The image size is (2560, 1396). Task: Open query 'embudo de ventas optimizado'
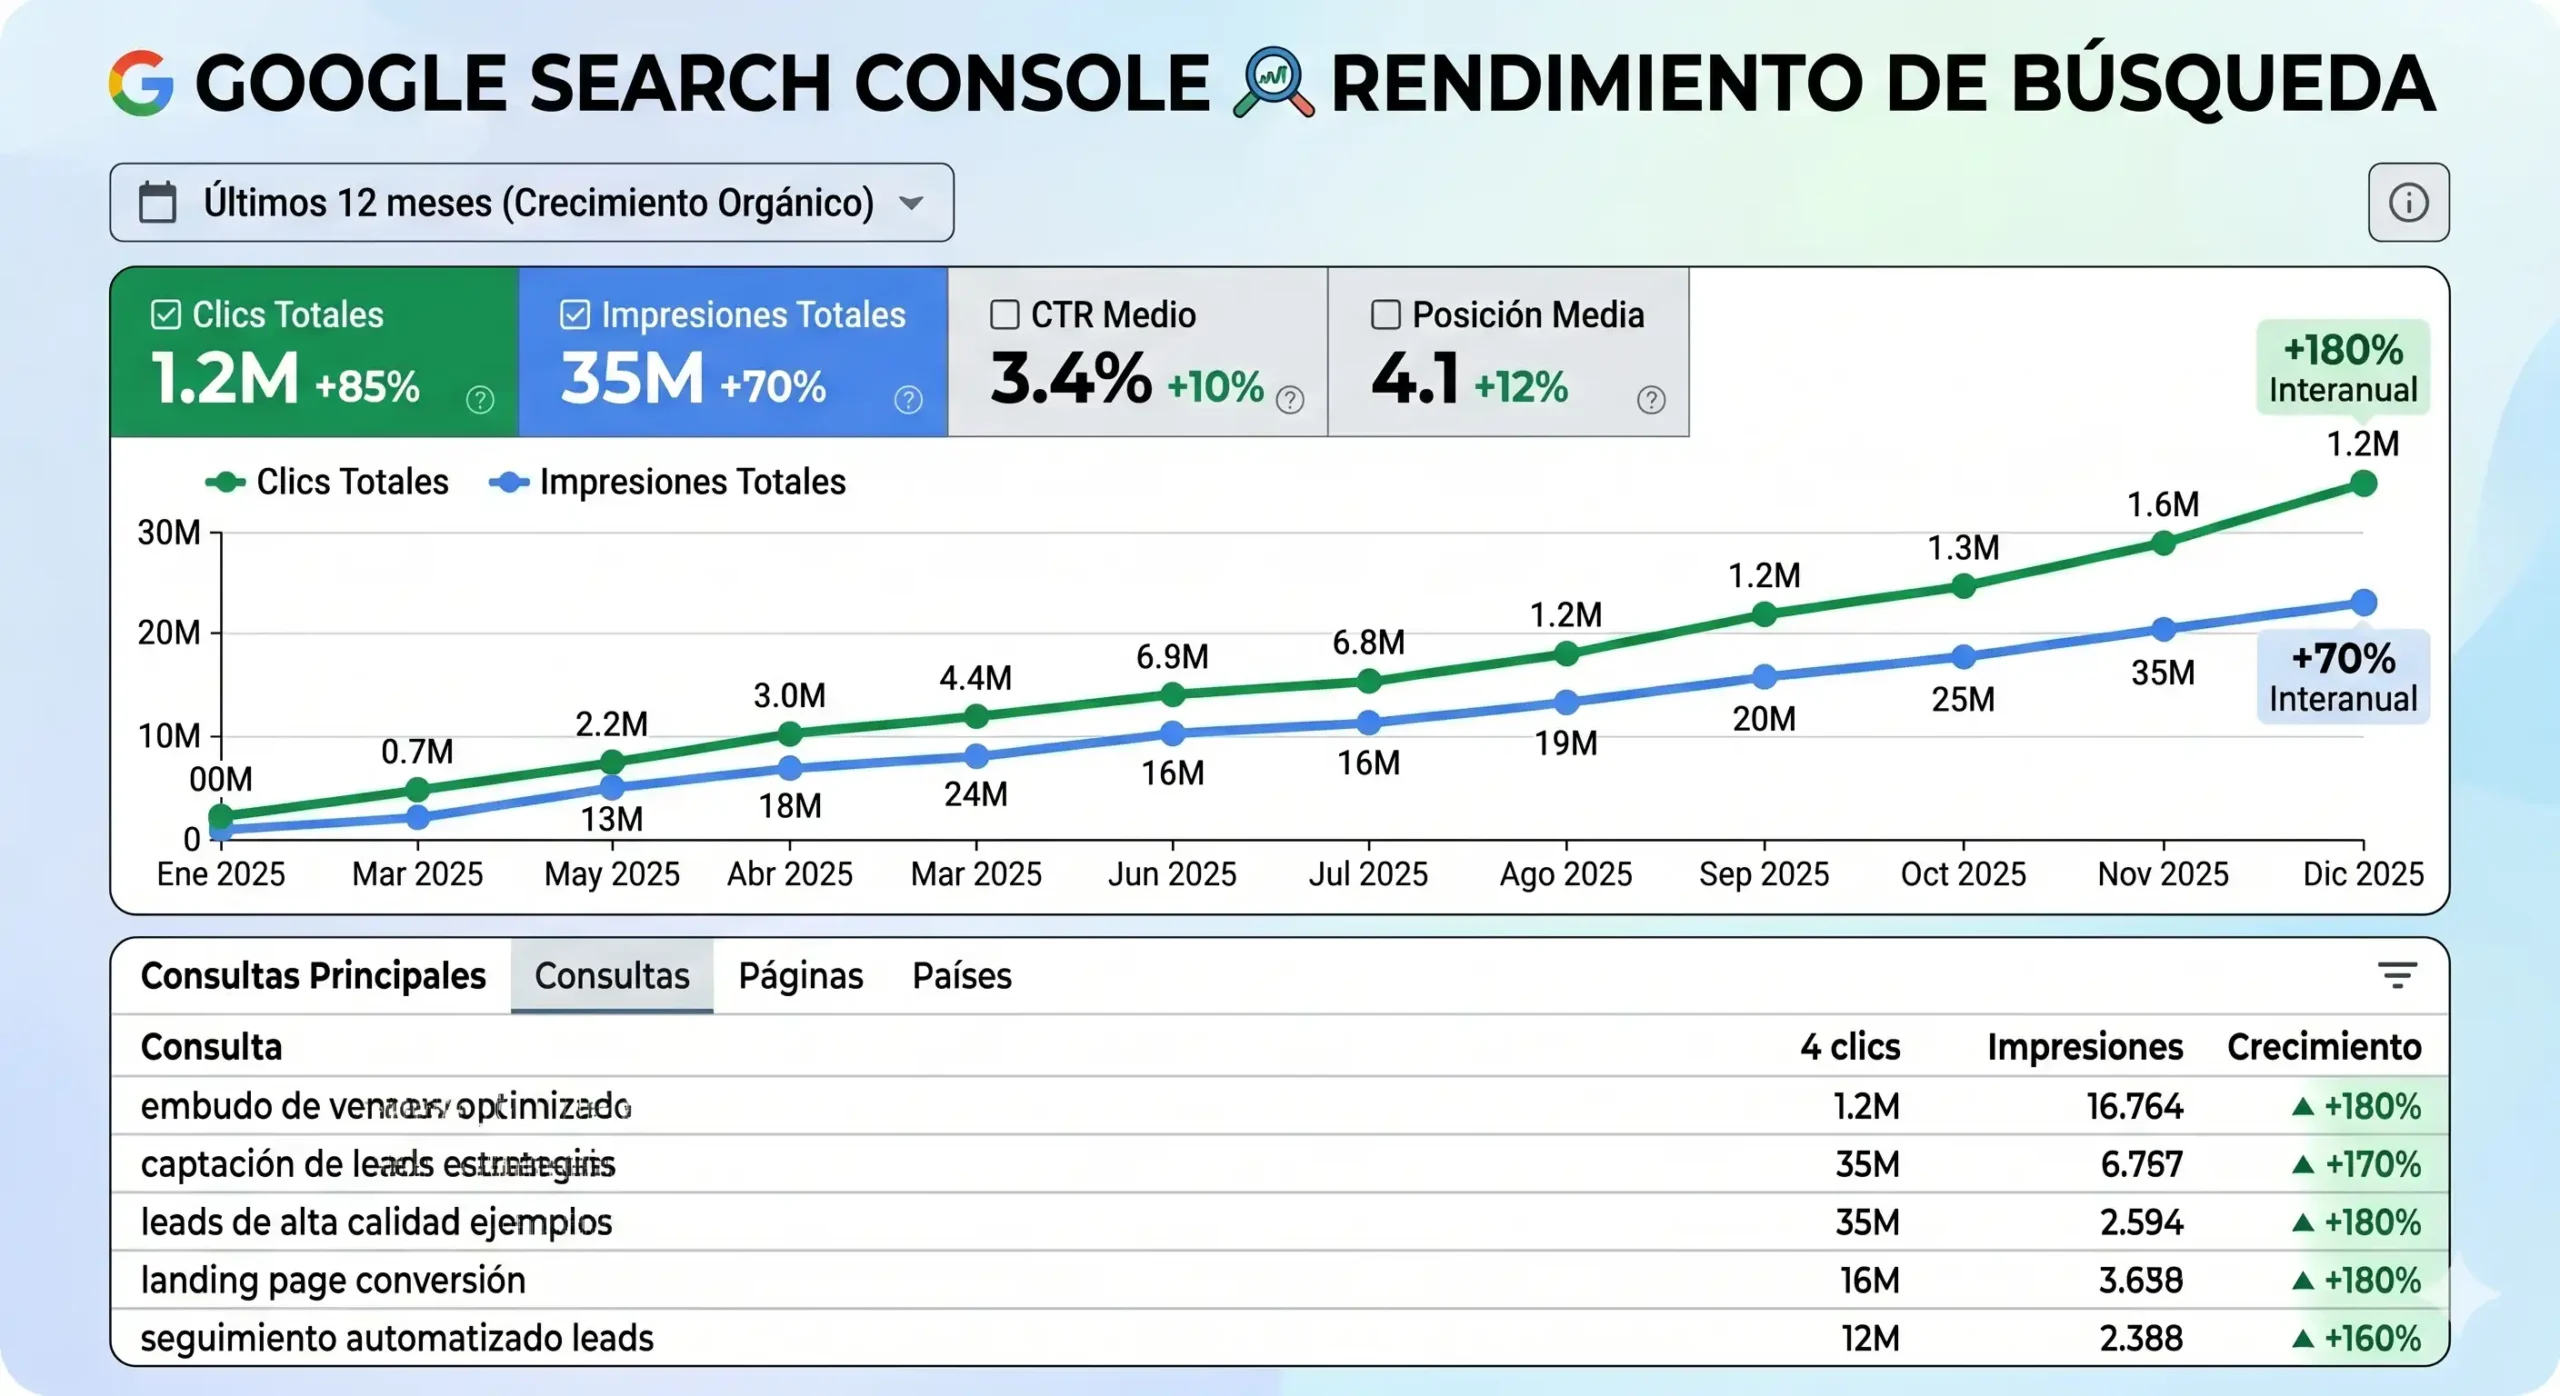(x=386, y=1106)
